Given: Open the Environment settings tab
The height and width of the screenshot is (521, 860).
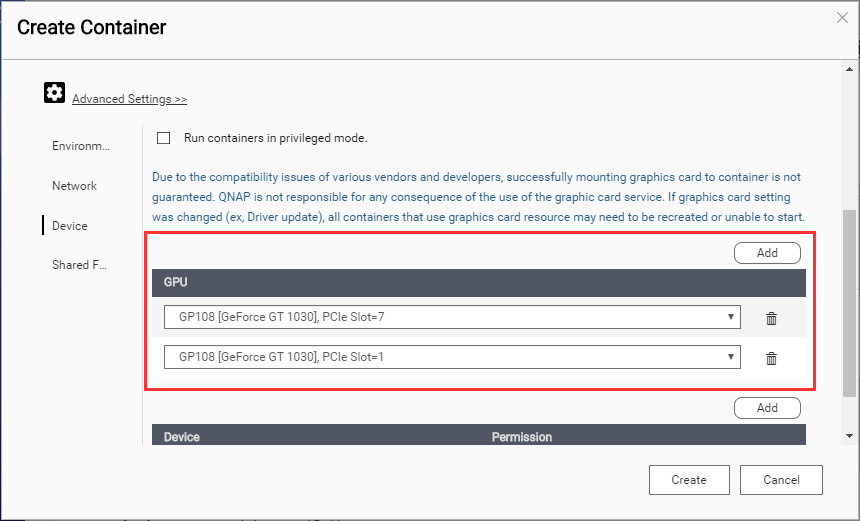Looking at the screenshot, I should [81, 146].
